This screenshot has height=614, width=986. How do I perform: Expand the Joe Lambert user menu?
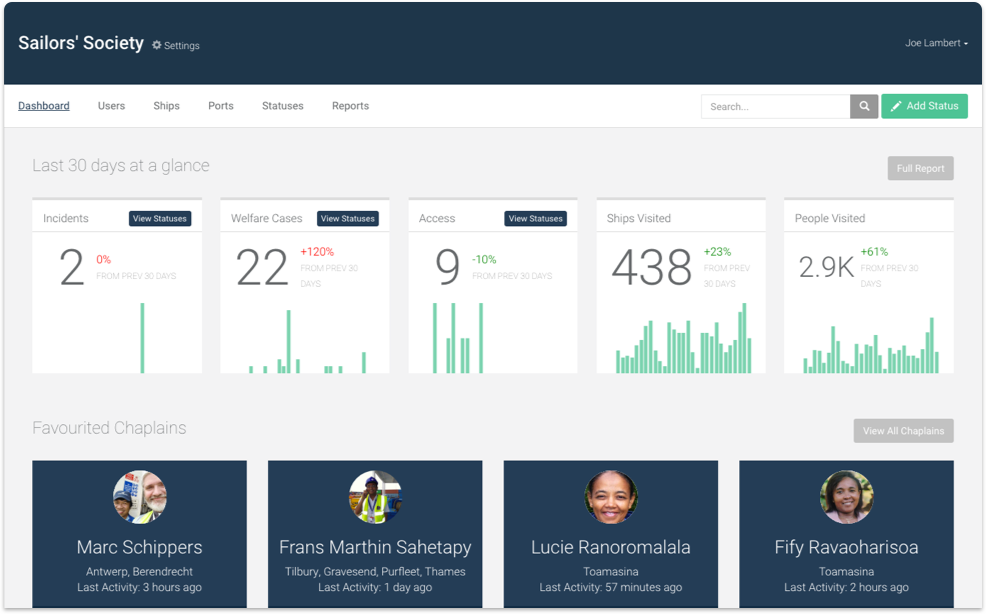click(x=936, y=43)
